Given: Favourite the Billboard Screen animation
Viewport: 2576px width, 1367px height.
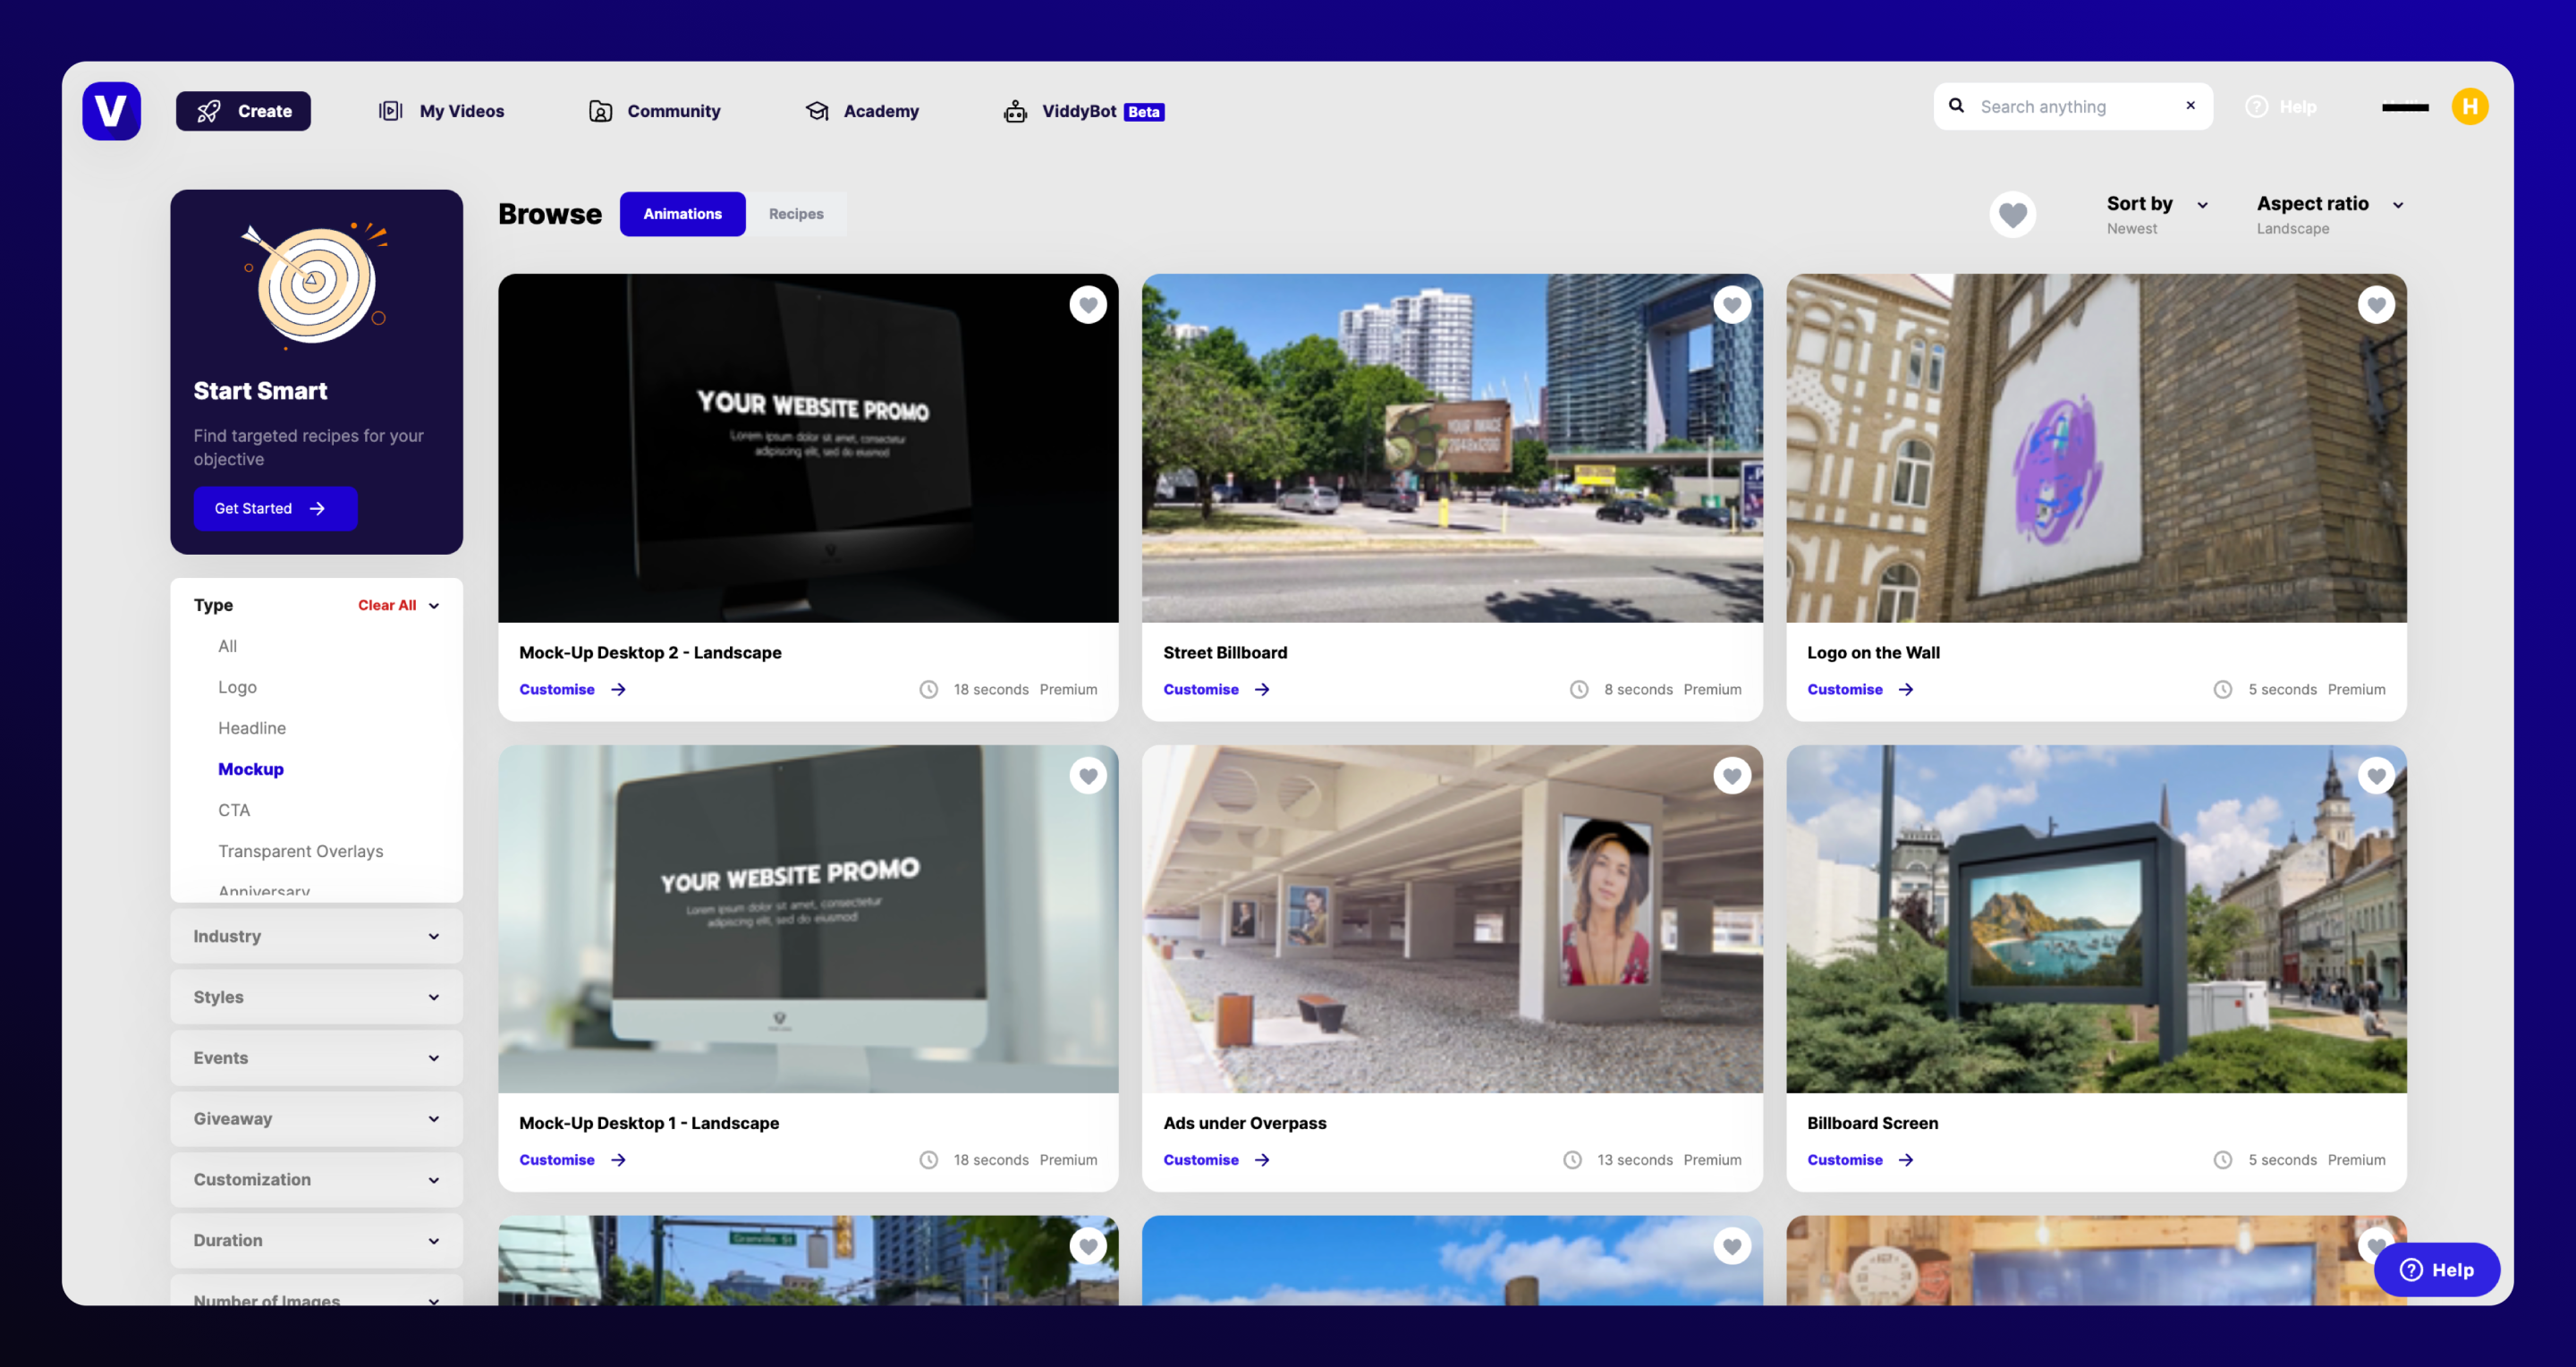Looking at the screenshot, I should pyautogui.click(x=2375, y=776).
